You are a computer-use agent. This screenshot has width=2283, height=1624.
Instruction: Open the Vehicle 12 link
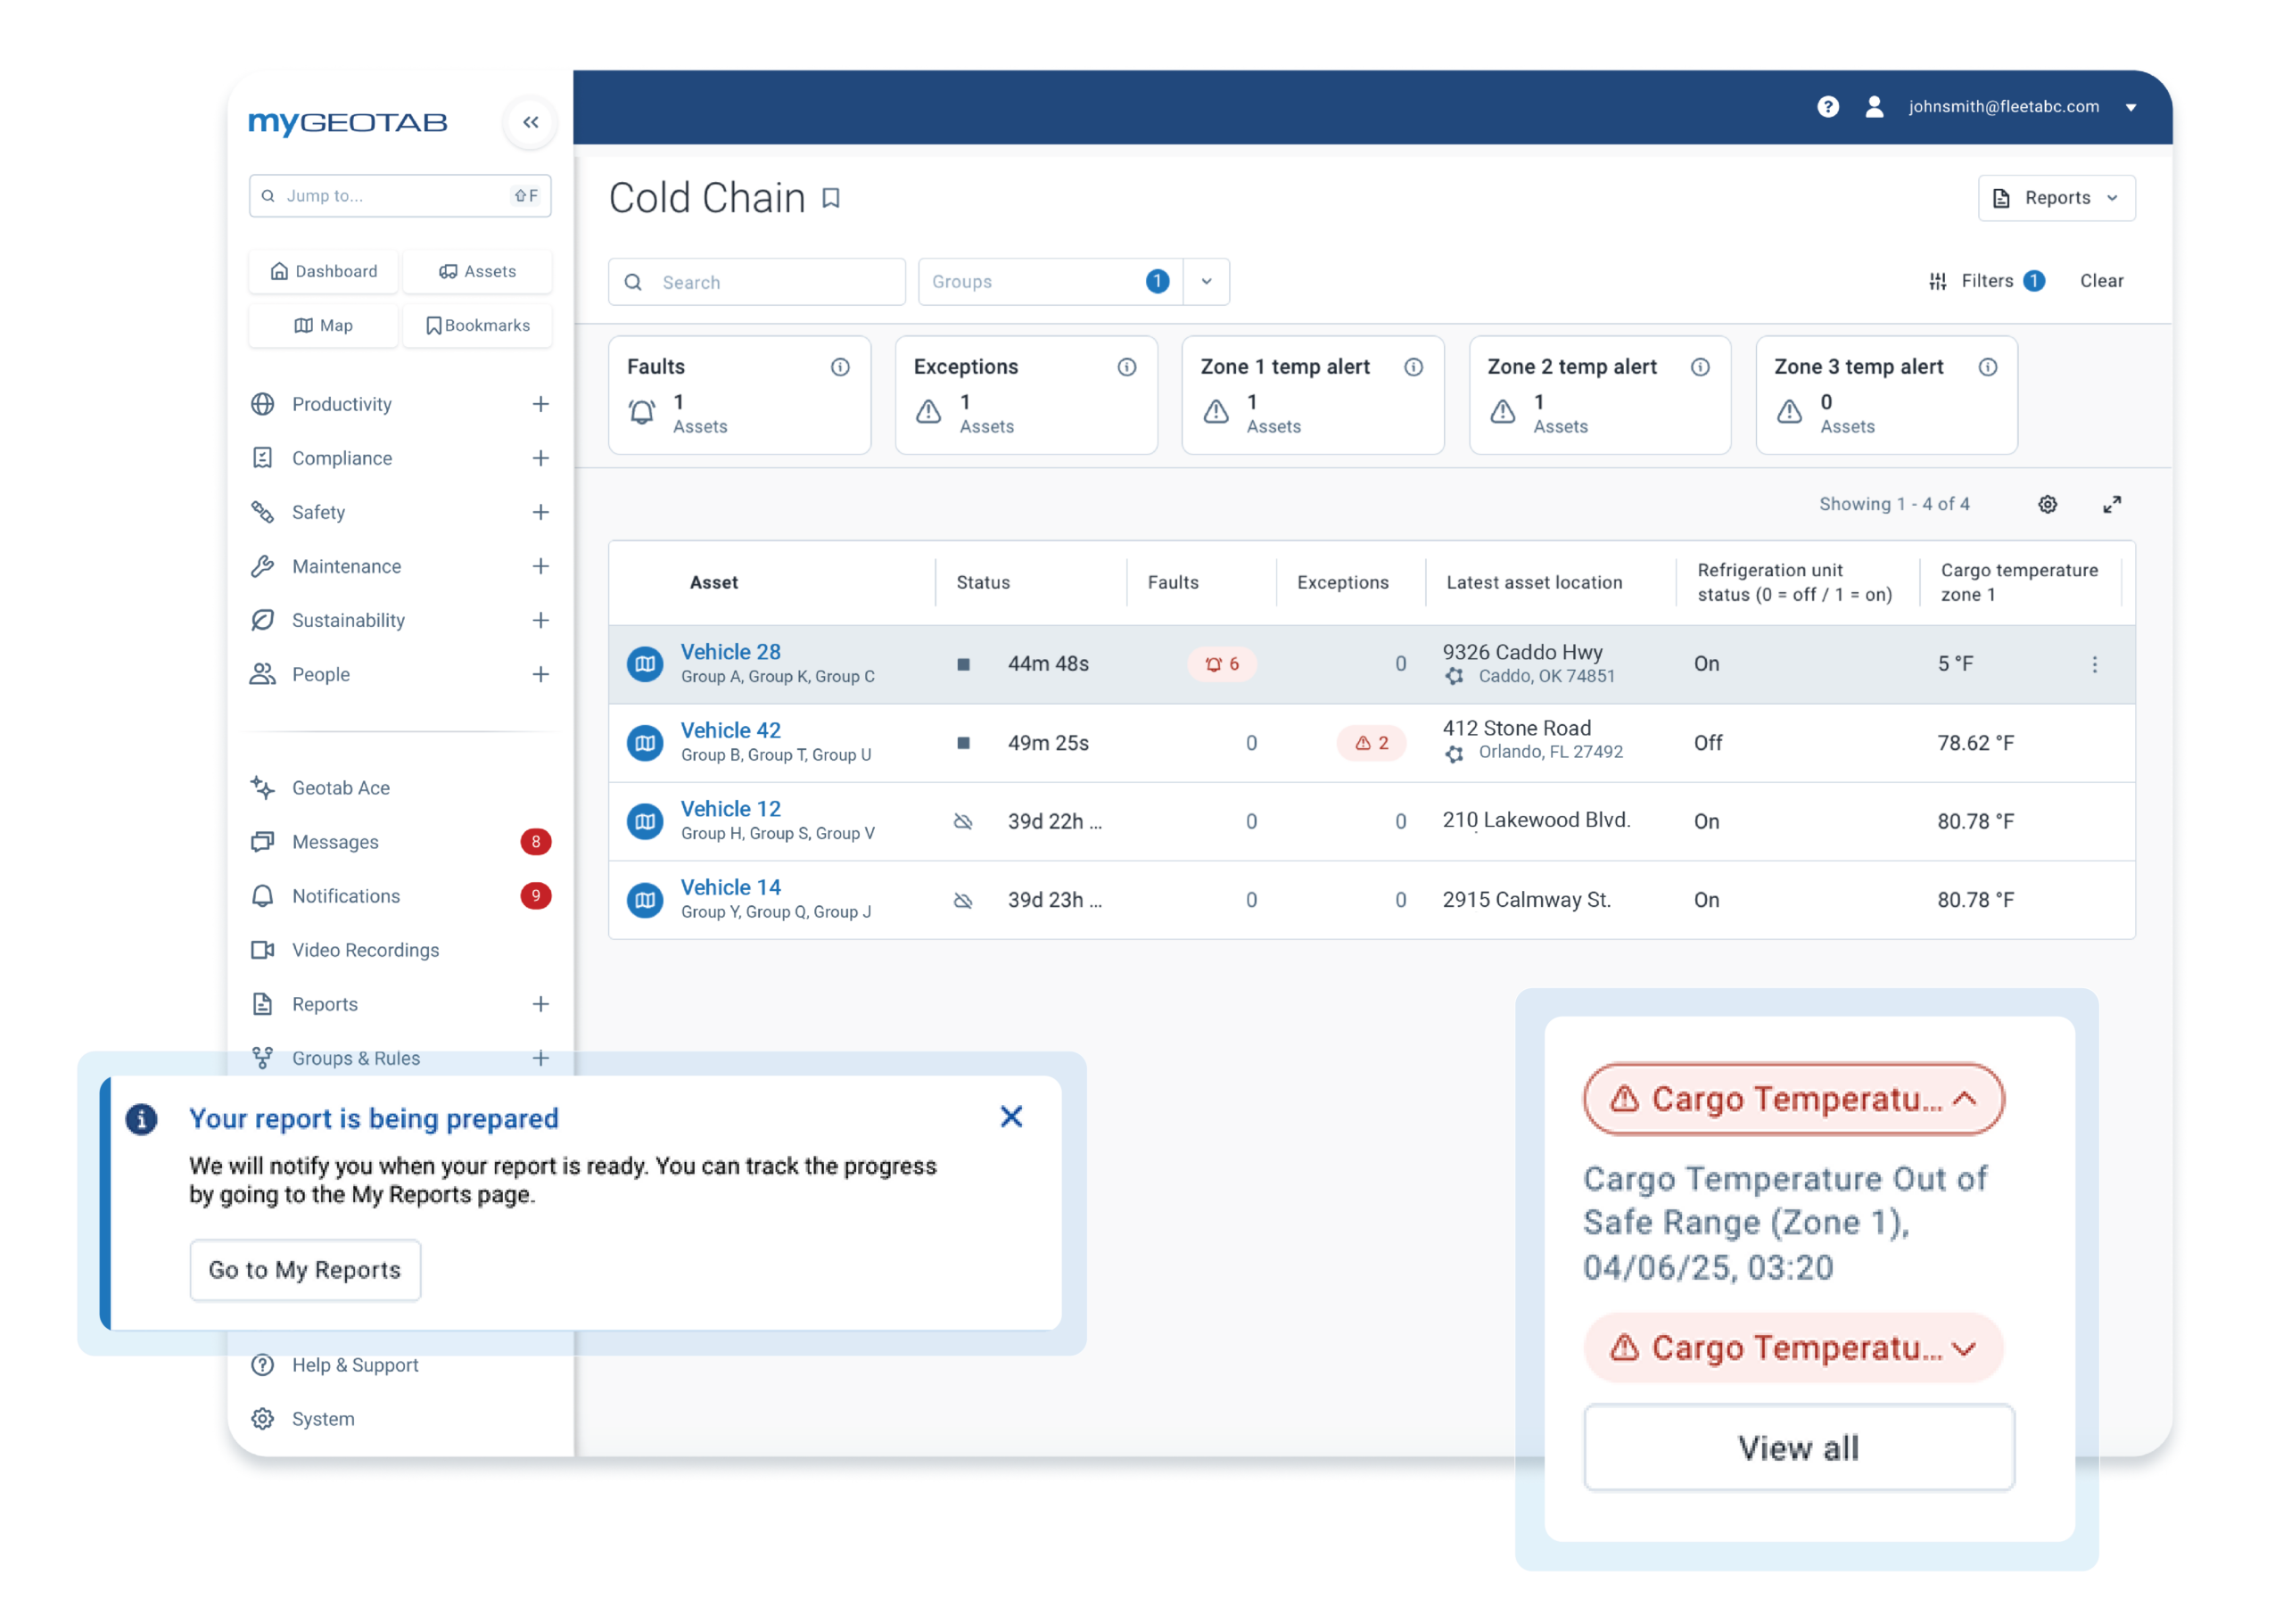(x=730, y=809)
